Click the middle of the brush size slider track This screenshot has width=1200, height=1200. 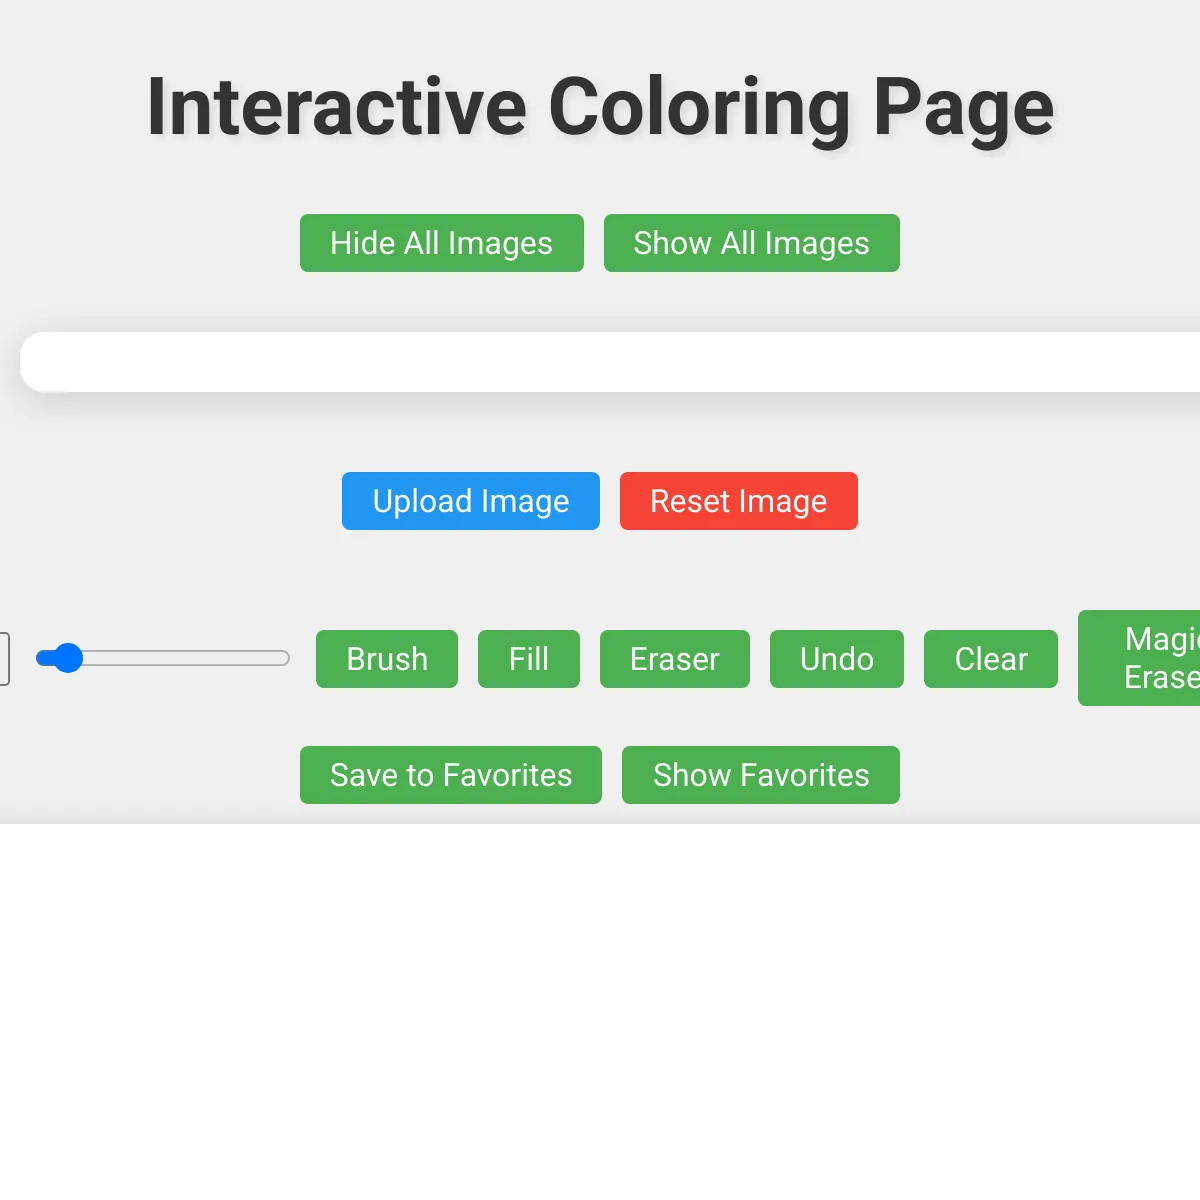point(163,658)
